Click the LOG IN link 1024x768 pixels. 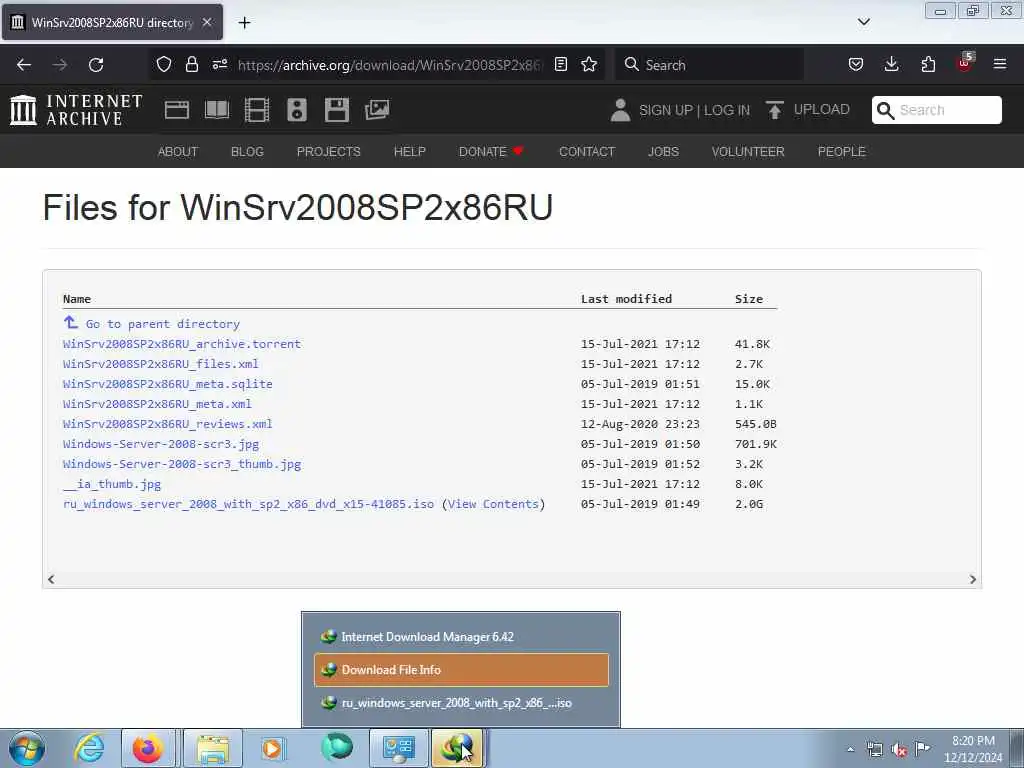pyautogui.click(x=727, y=110)
